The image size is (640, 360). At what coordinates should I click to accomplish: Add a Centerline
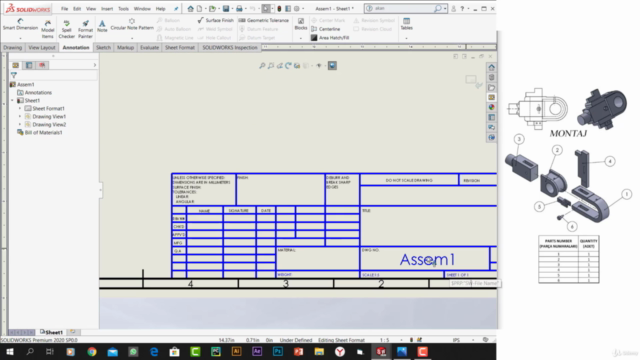click(x=326, y=29)
